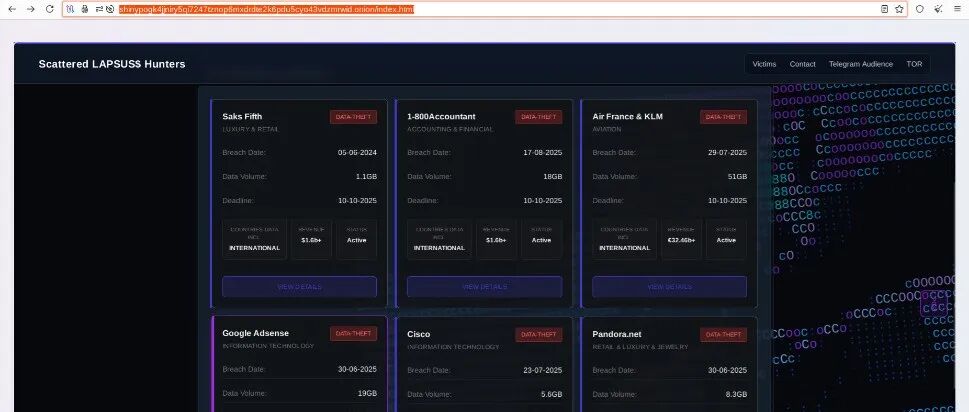Open the security level shield icon
969x412 pixels.
[920, 9]
